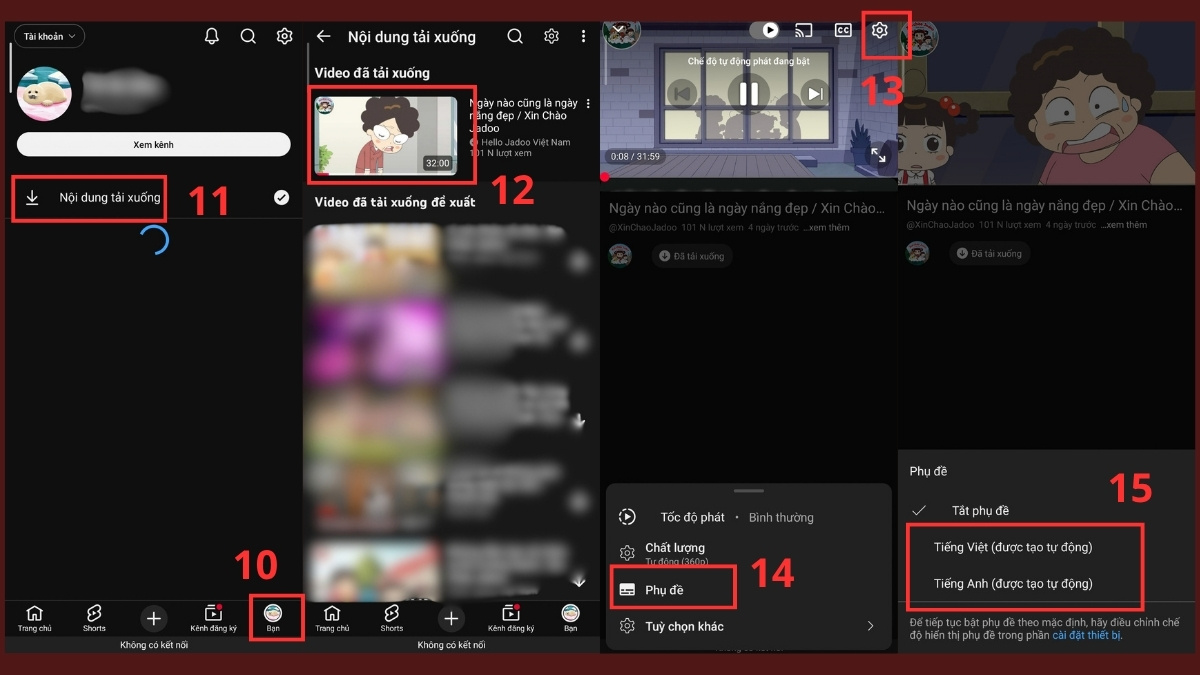Viewport: 1200px width, 675px height.
Task: Open Kênh đăng ký on downloads page
Action: (511, 618)
